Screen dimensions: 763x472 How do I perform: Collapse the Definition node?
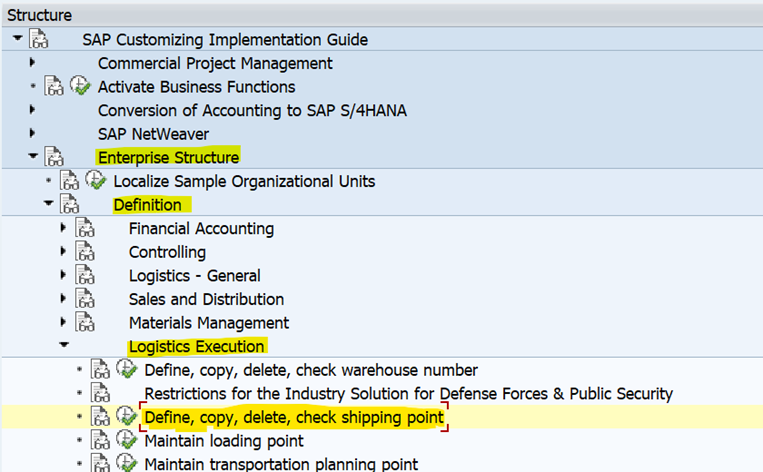point(48,204)
